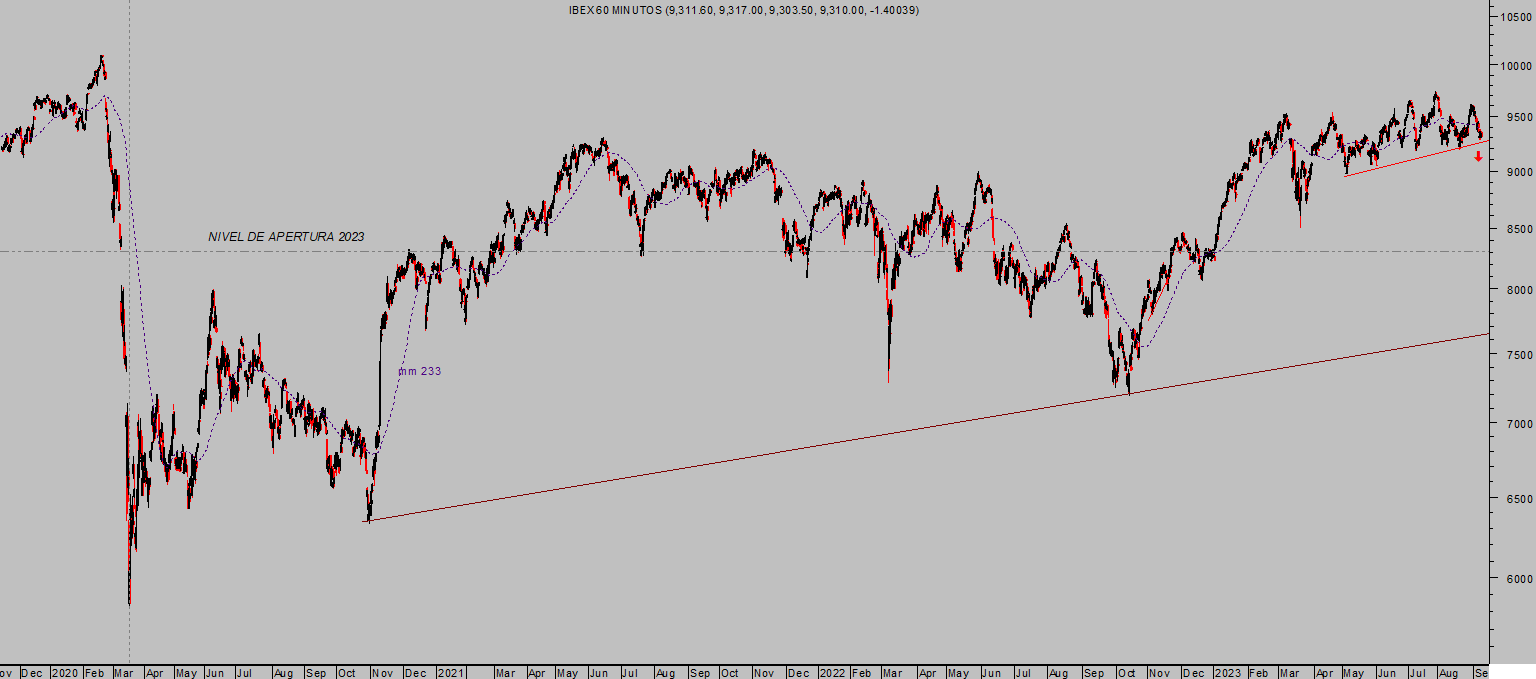The height and width of the screenshot is (679, 1536).
Task: Click the 2022 year label on time axis
Action: pyautogui.click(x=832, y=672)
